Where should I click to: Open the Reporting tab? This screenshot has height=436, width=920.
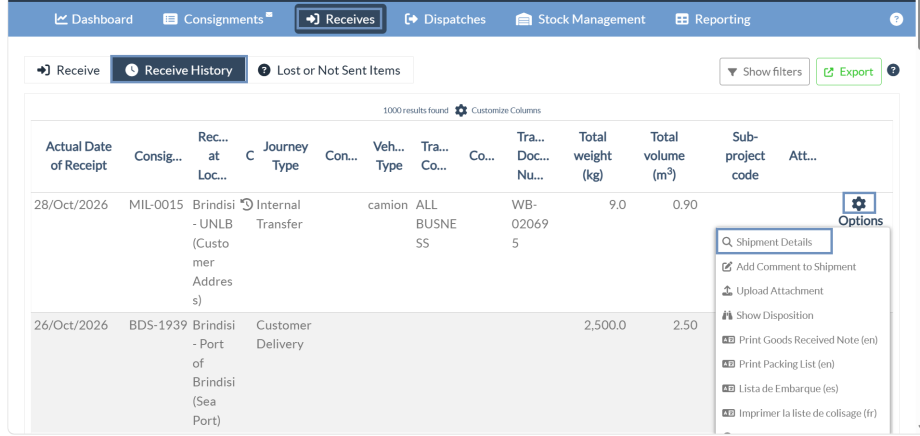click(713, 19)
